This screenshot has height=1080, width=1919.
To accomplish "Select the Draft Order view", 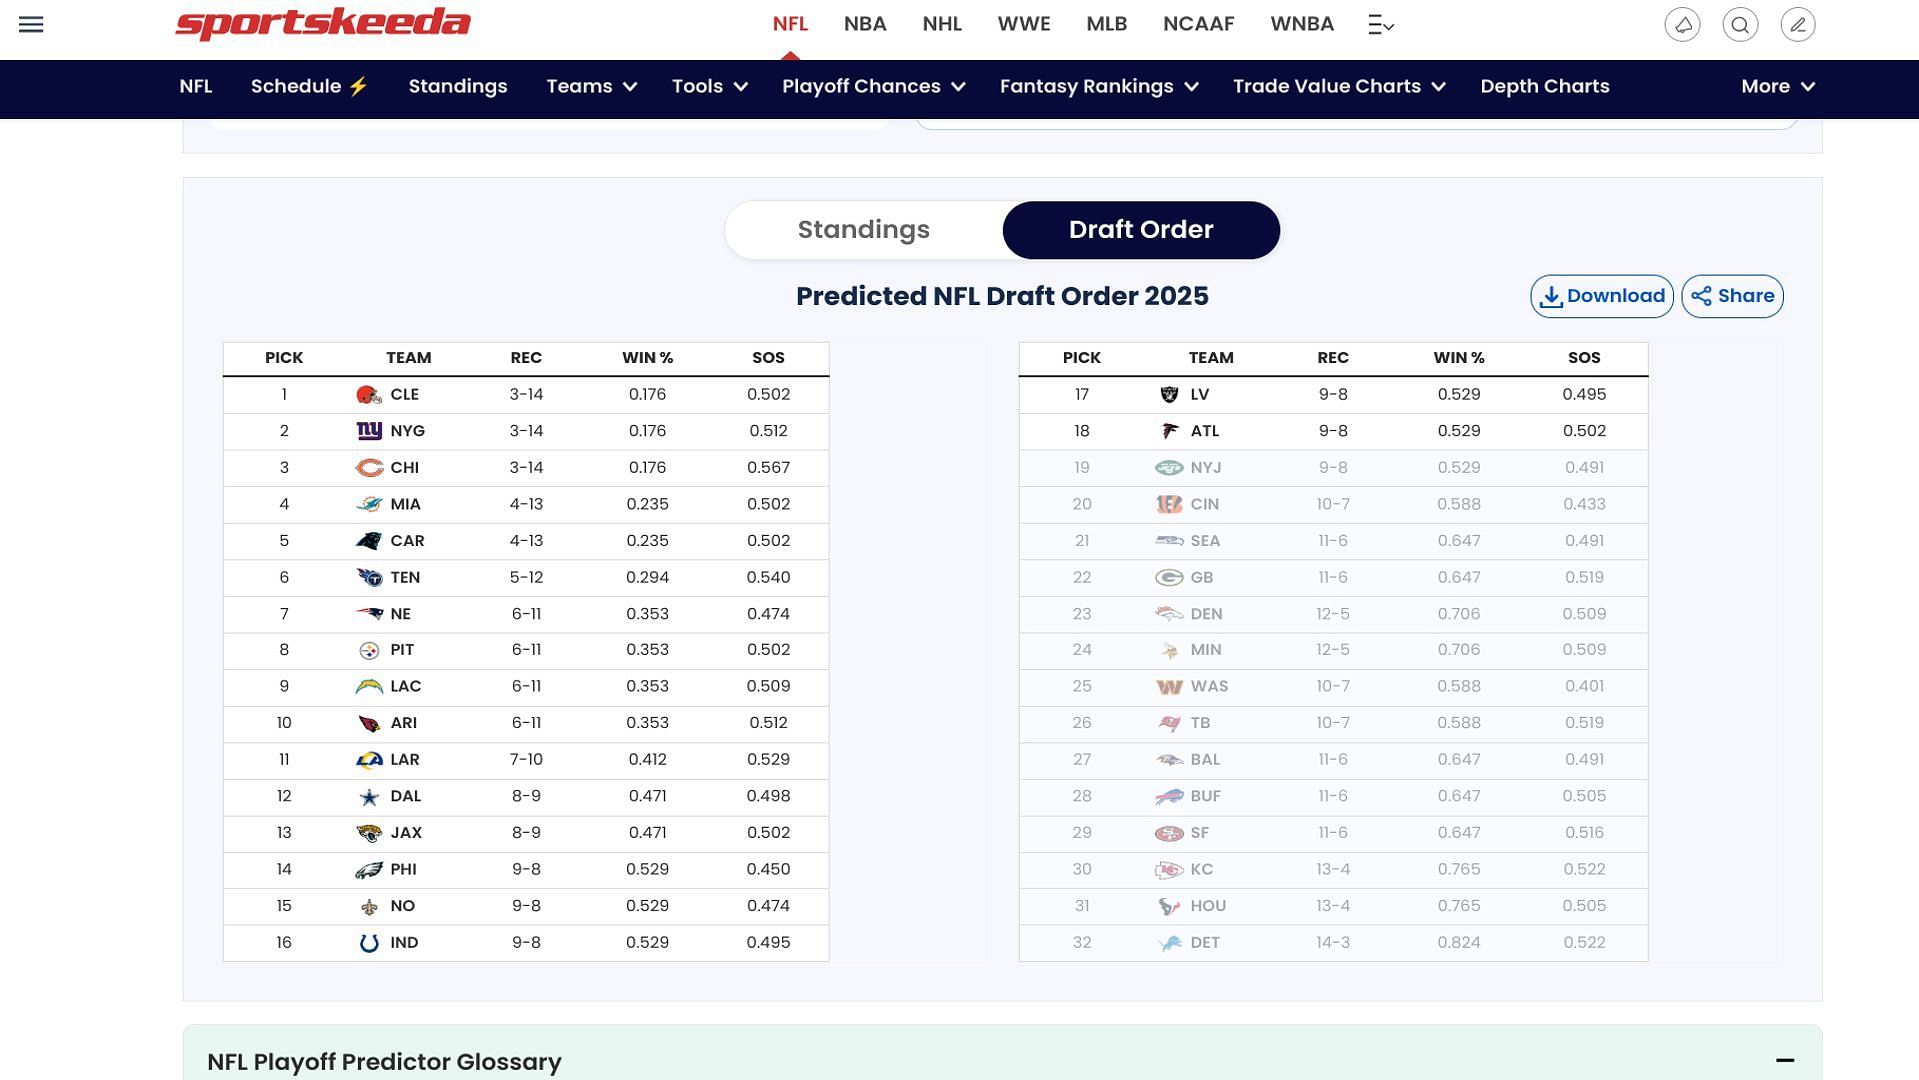I will point(1141,230).
